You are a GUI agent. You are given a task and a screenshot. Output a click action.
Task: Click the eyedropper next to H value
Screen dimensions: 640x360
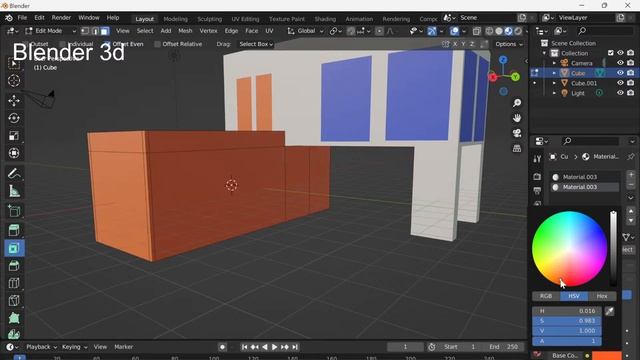(x=609, y=311)
